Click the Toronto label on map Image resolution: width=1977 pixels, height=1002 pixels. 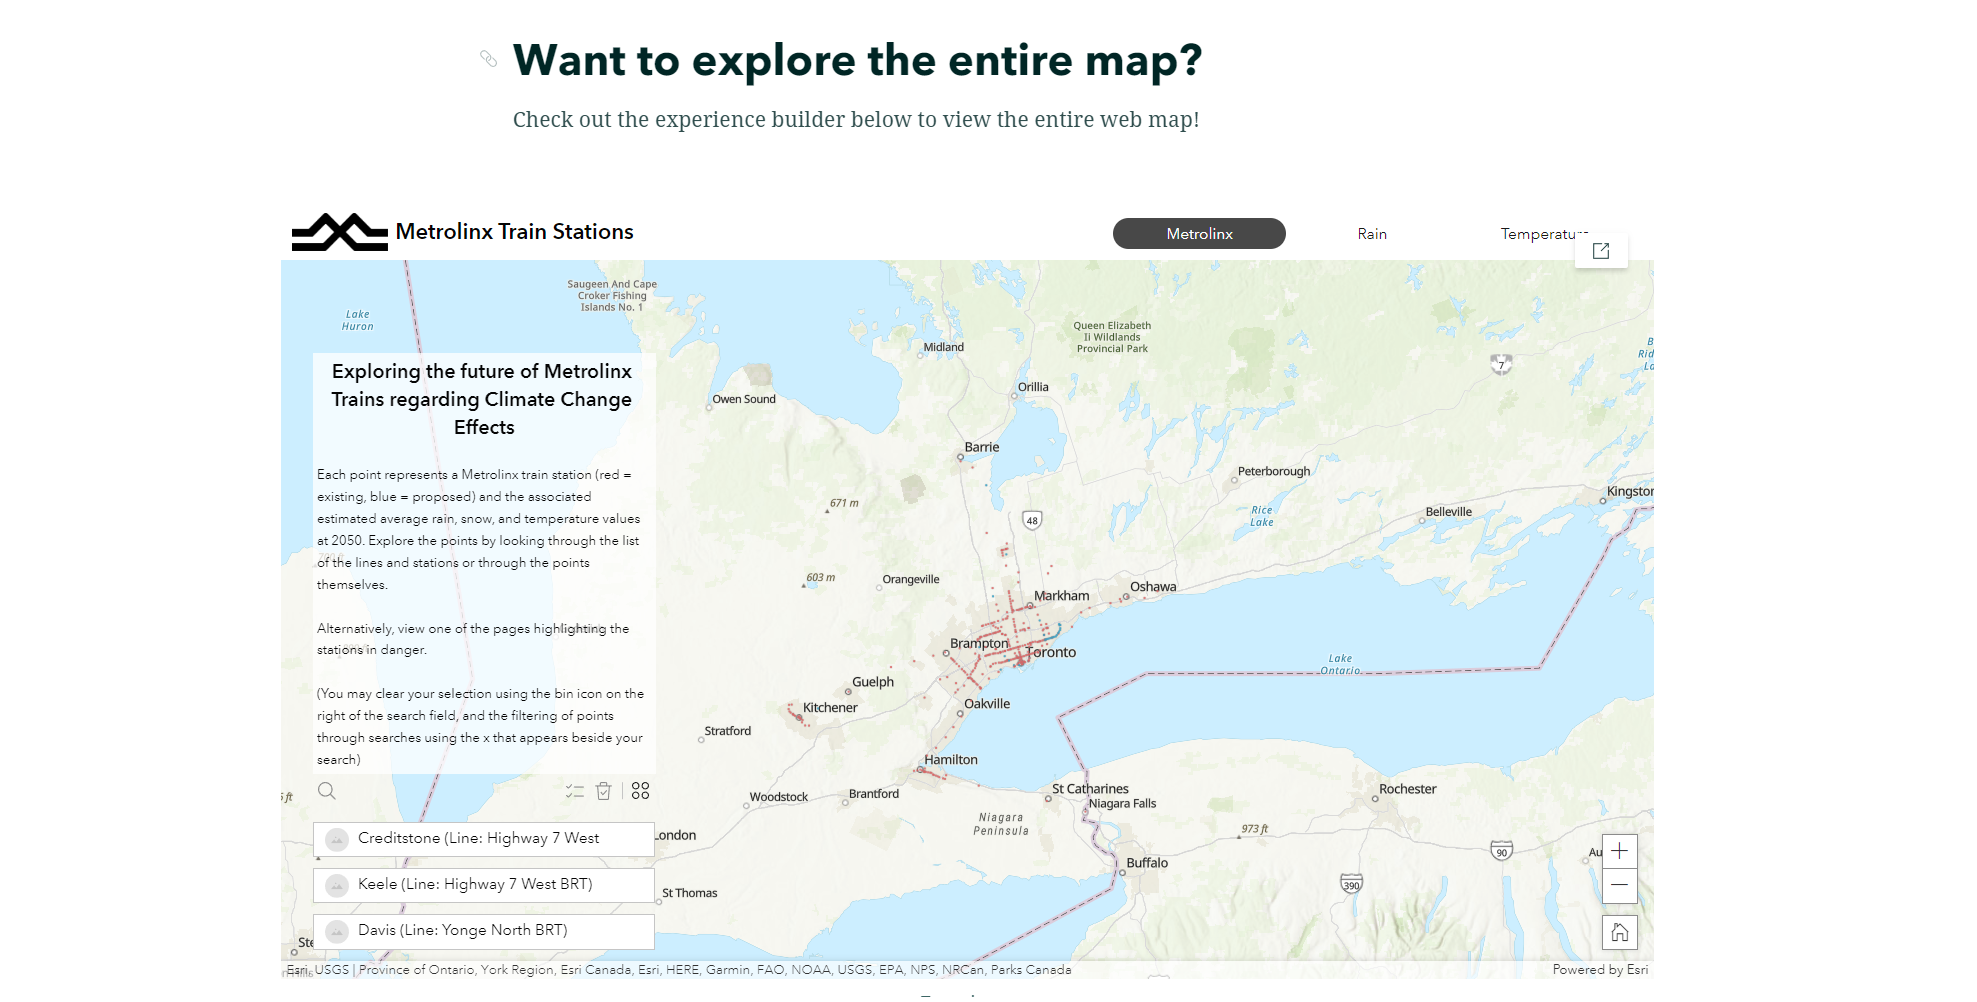[x=1052, y=653]
